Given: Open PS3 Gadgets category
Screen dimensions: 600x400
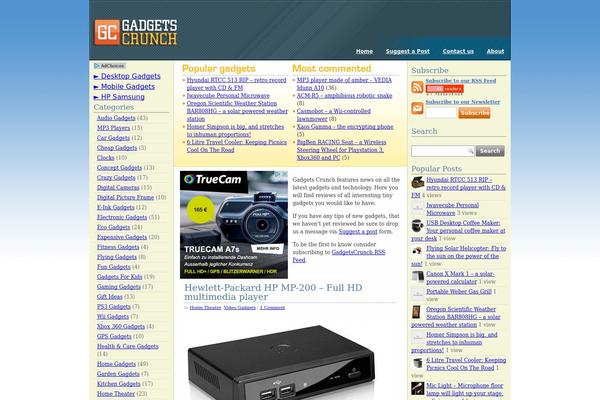Looking at the screenshot, I should pyautogui.click(x=114, y=307).
